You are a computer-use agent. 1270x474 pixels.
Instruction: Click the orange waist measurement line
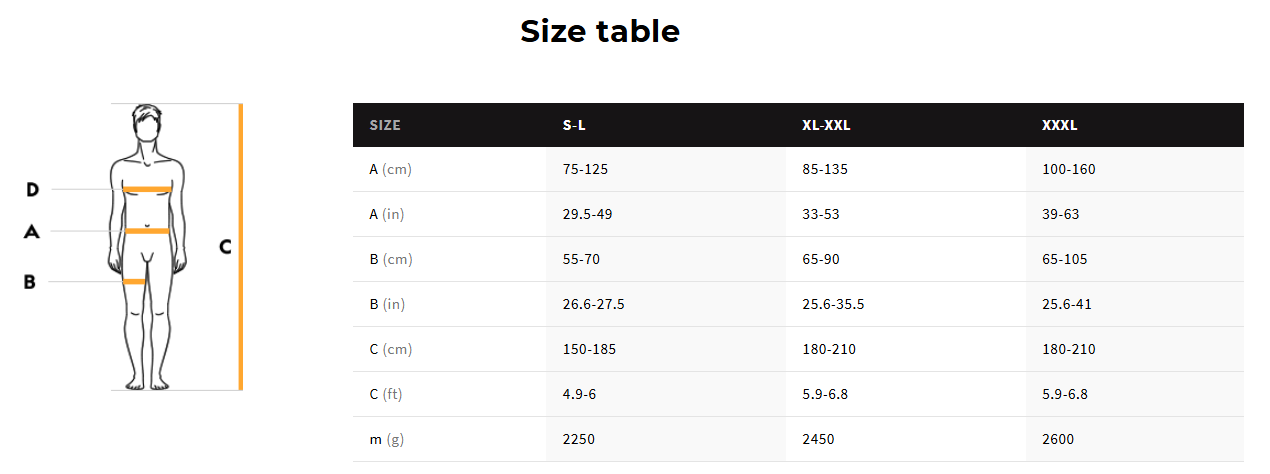[147, 231]
